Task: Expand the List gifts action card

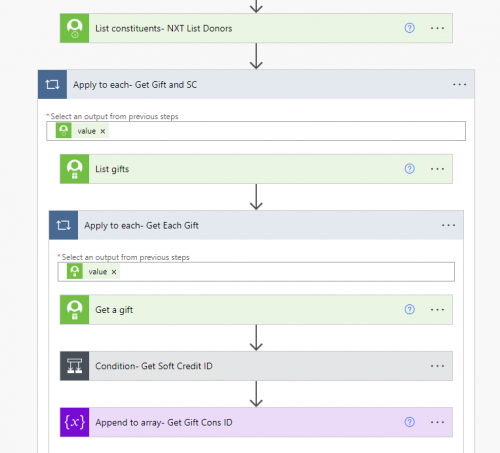Action: [x=256, y=169]
